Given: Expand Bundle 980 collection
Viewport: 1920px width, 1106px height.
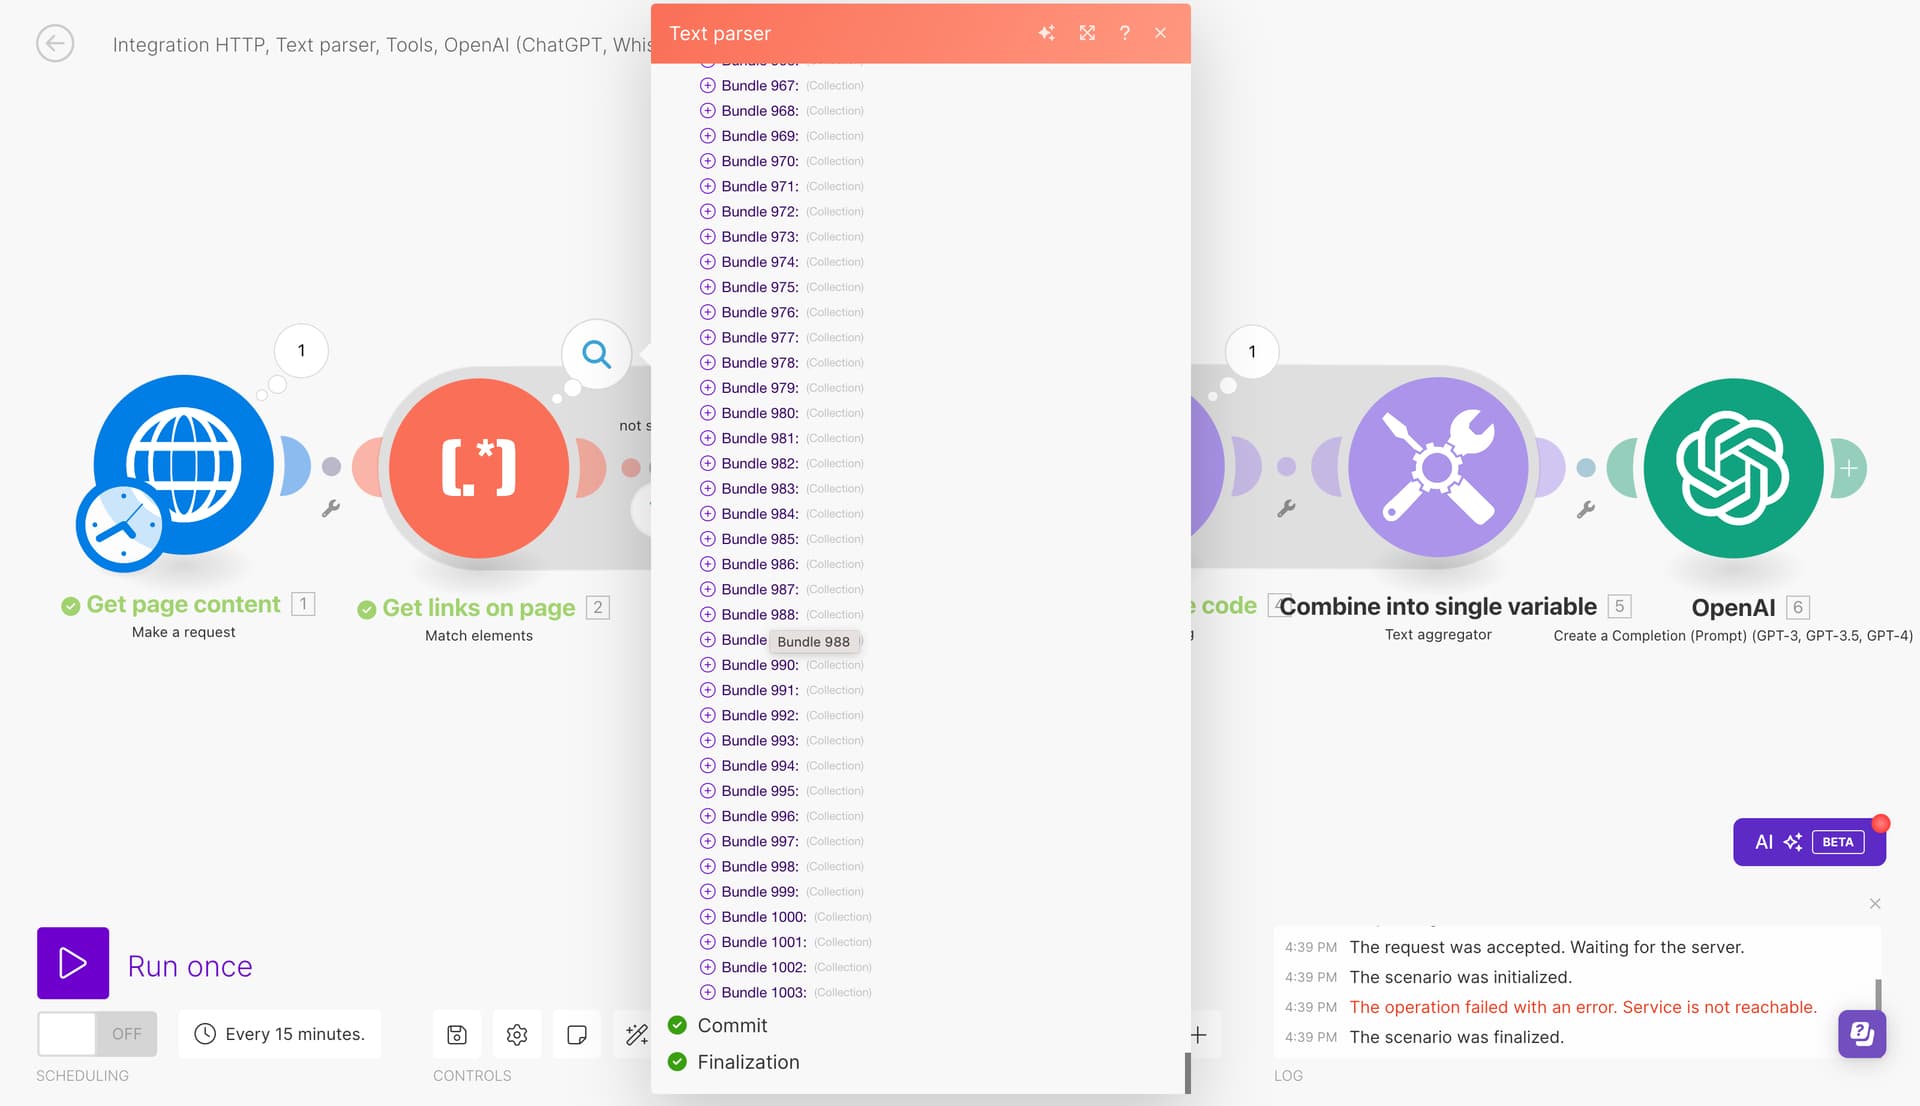Looking at the screenshot, I should pyautogui.click(x=708, y=413).
